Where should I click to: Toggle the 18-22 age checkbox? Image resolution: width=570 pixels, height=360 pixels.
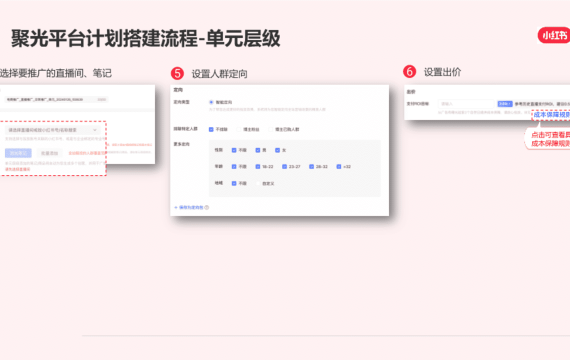pos(258,167)
